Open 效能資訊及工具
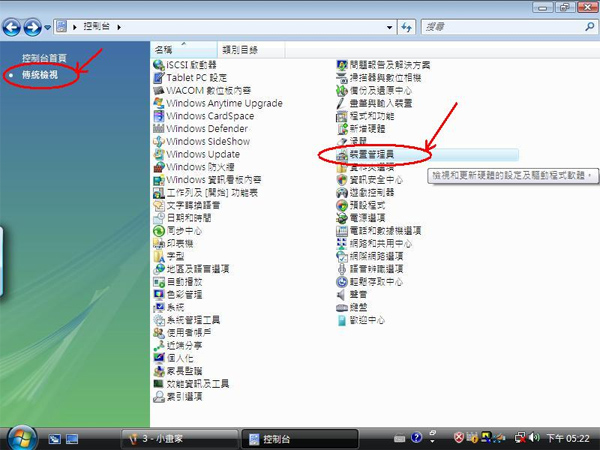The image size is (600, 450). pos(191,384)
